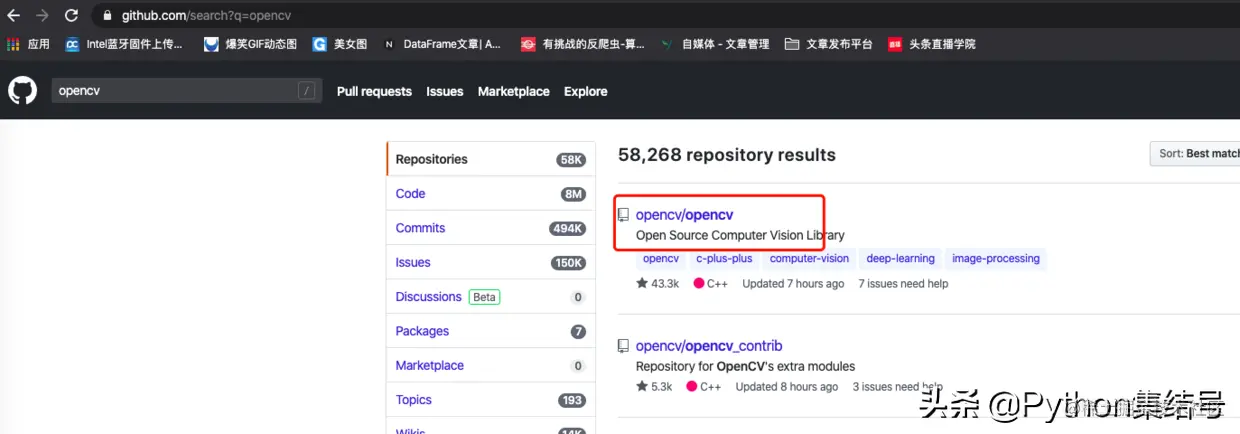
Task: Click the repo icon beside opencv/opencv
Action: [x=623, y=215]
